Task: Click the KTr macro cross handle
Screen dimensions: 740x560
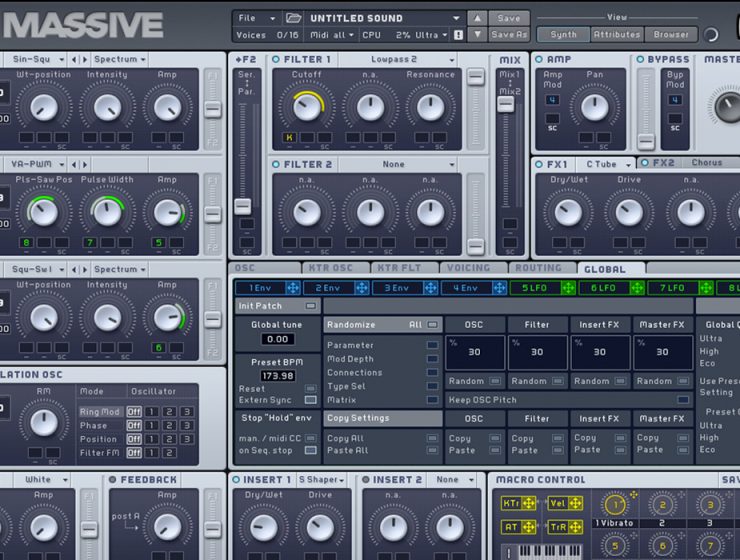Action: [x=529, y=503]
